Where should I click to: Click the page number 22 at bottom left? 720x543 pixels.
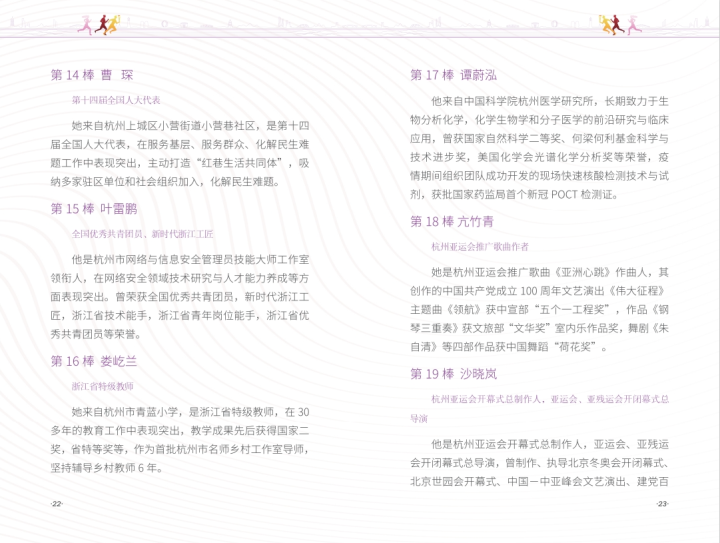(x=56, y=504)
